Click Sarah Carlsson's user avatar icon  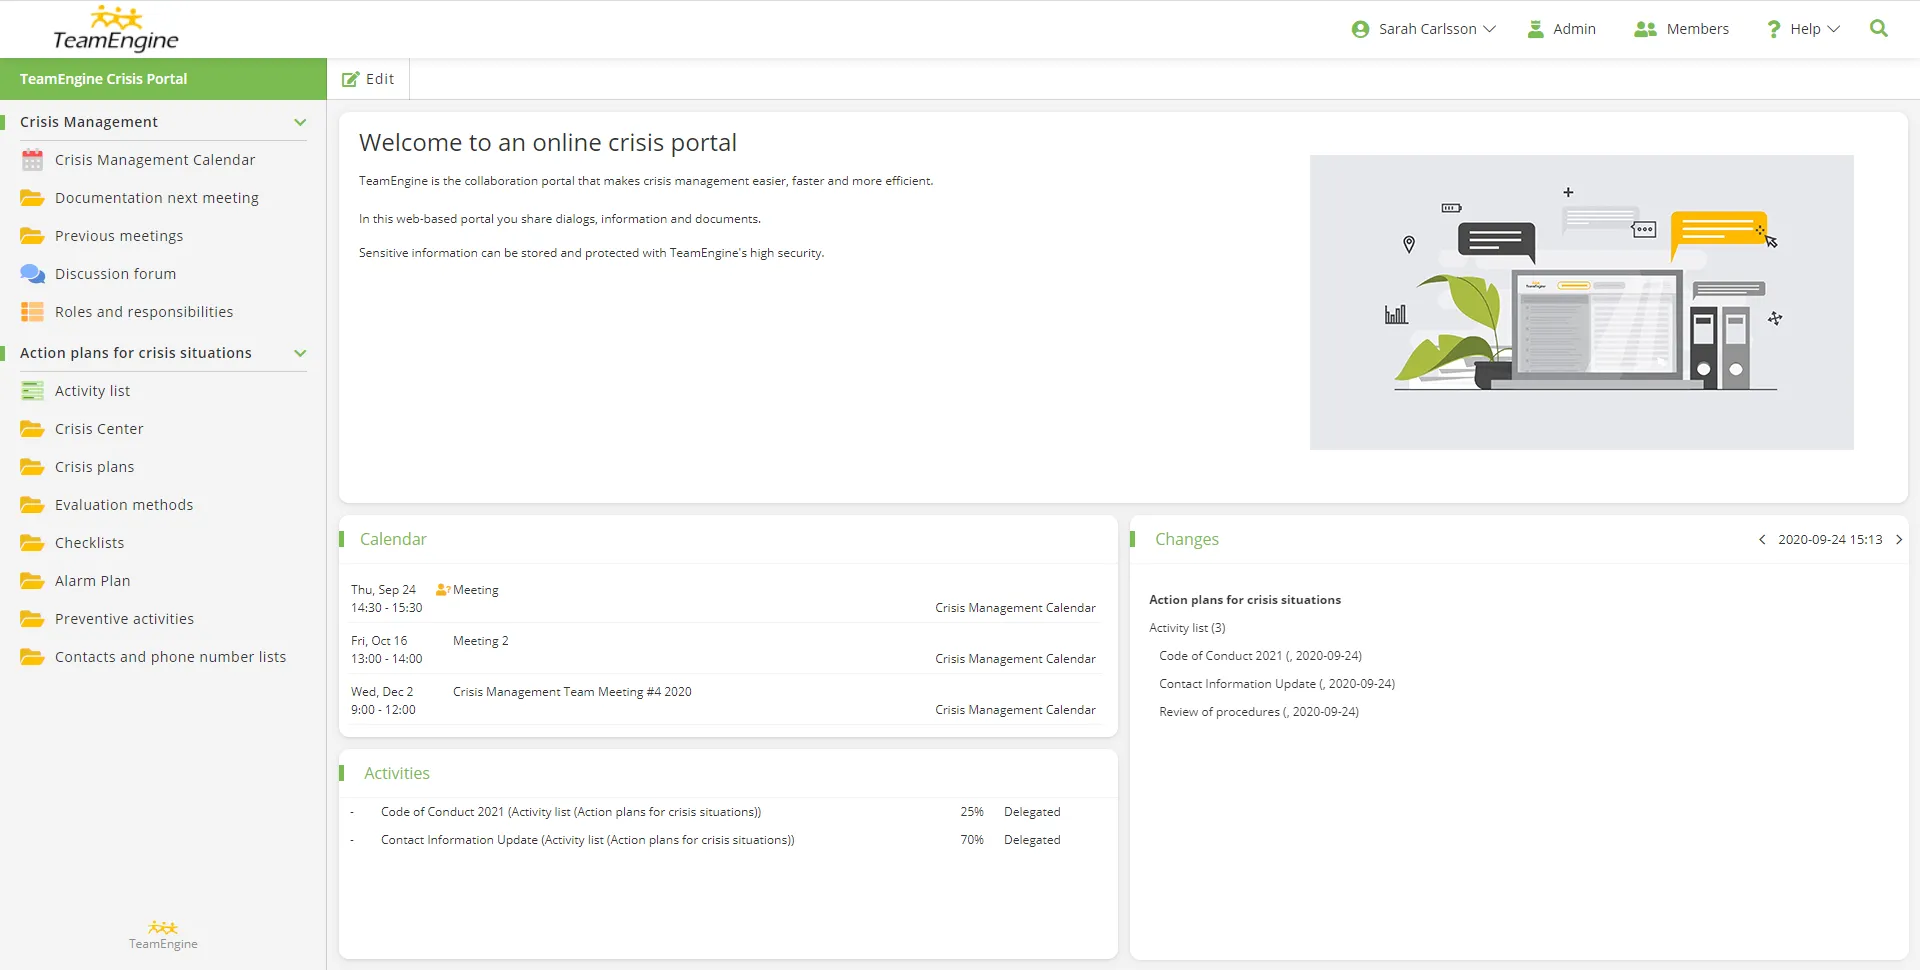(x=1360, y=29)
